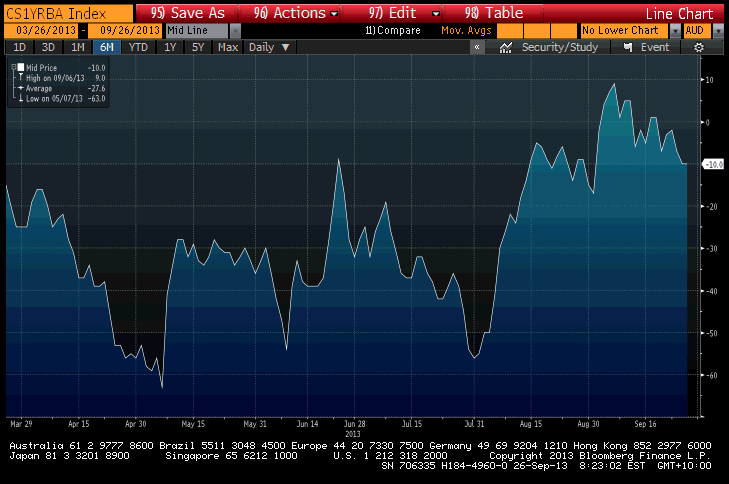Click the Security/Study chart icon
729x484 pixels.
tap(505, 47)
